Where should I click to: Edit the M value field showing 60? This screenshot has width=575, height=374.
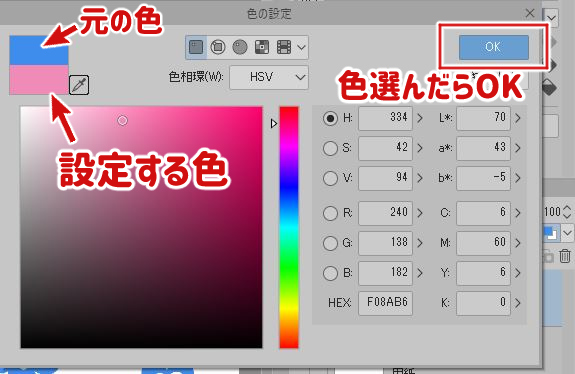[483, 243]
